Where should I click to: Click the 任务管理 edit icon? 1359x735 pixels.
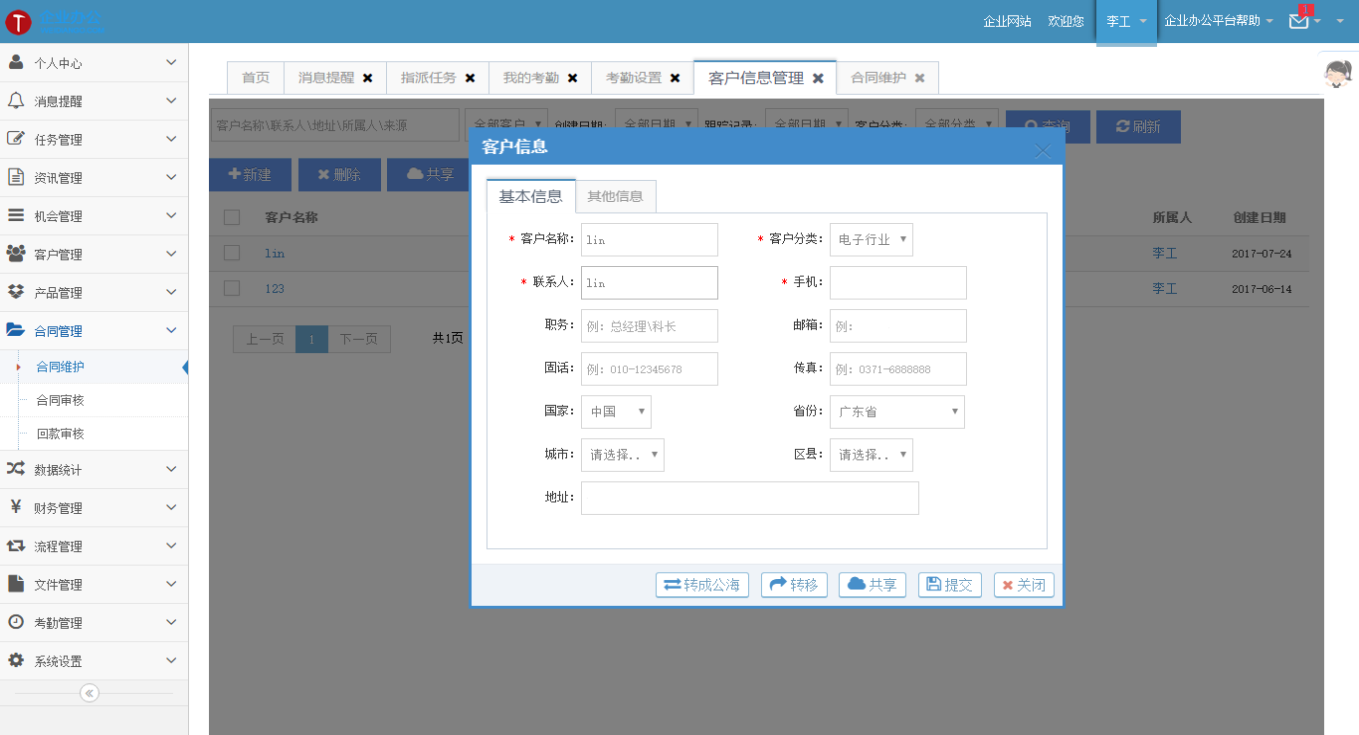[16, 139]
